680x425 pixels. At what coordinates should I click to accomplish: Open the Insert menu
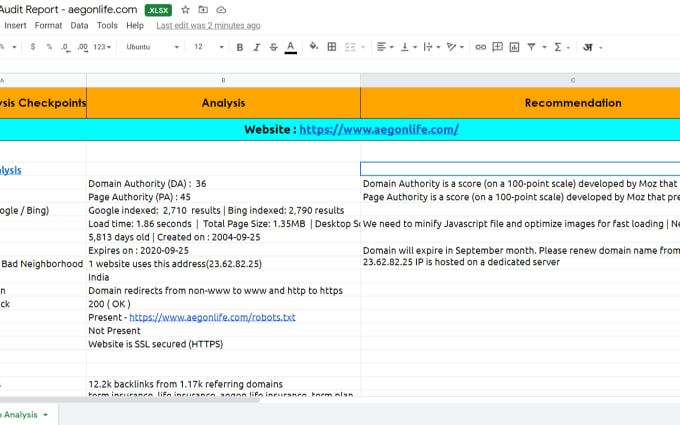tap(15, 26)
